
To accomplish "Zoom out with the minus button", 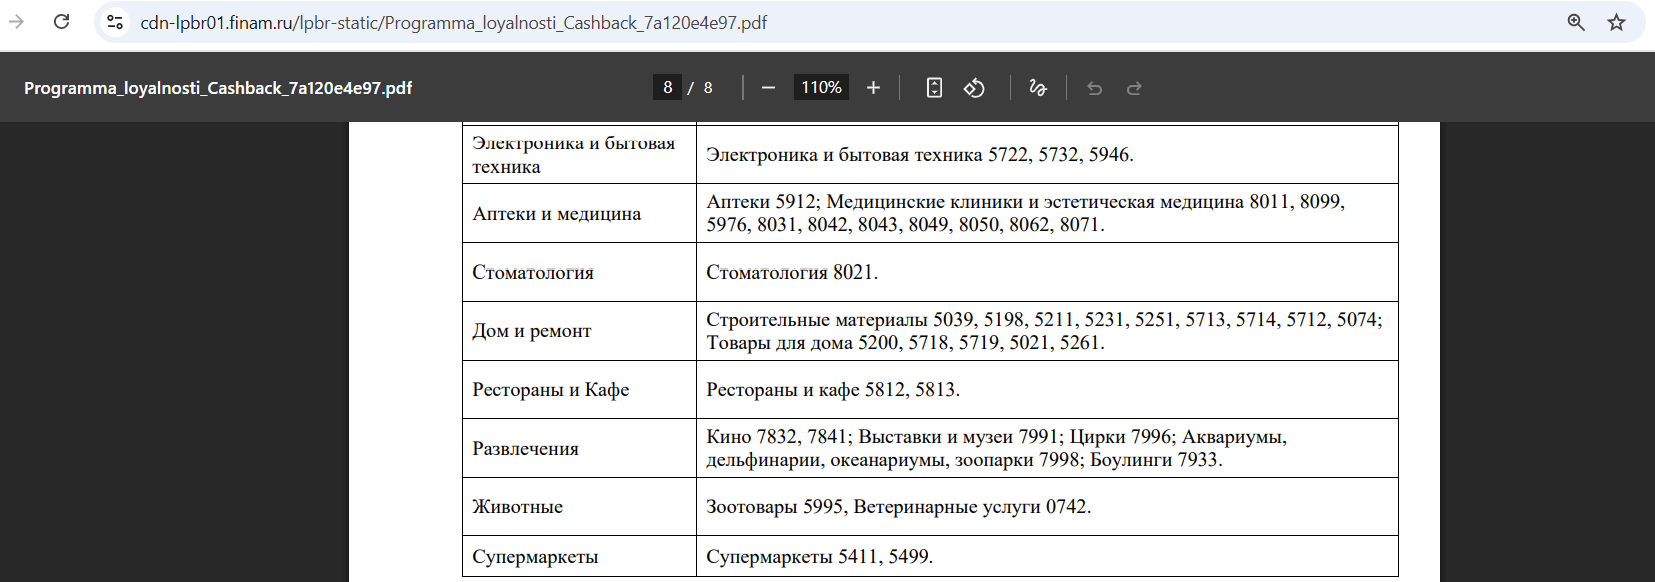I will (768, 88).
